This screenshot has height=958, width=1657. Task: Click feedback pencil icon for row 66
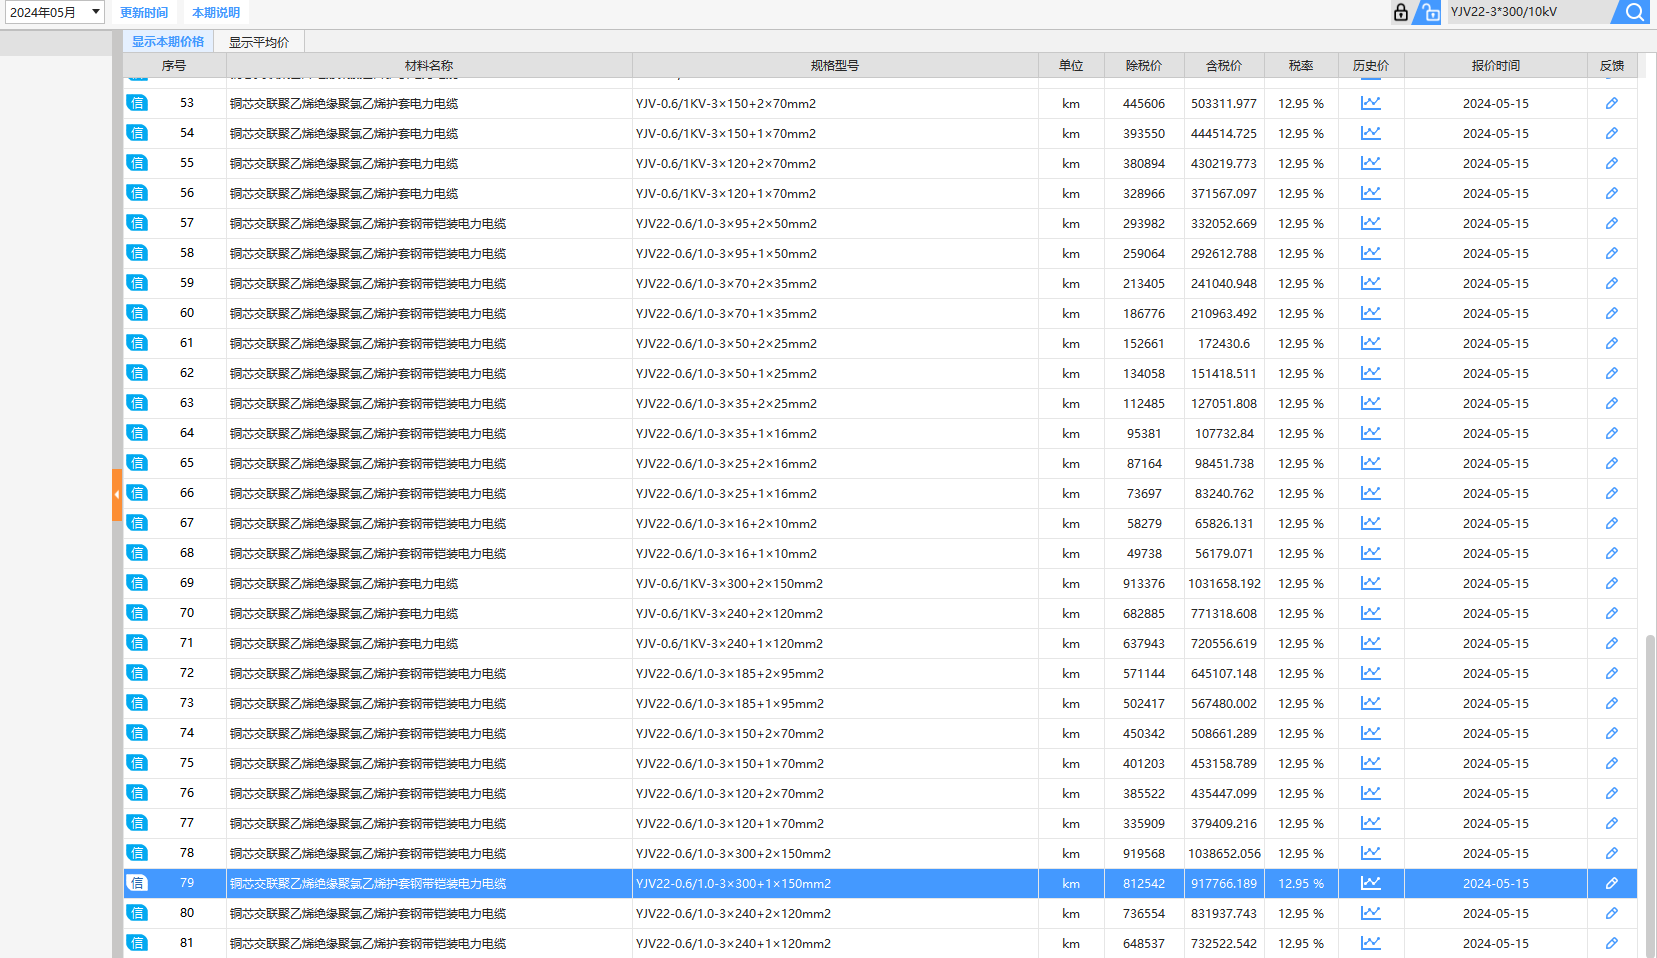pyautogui.click(x=1612, y=493)
